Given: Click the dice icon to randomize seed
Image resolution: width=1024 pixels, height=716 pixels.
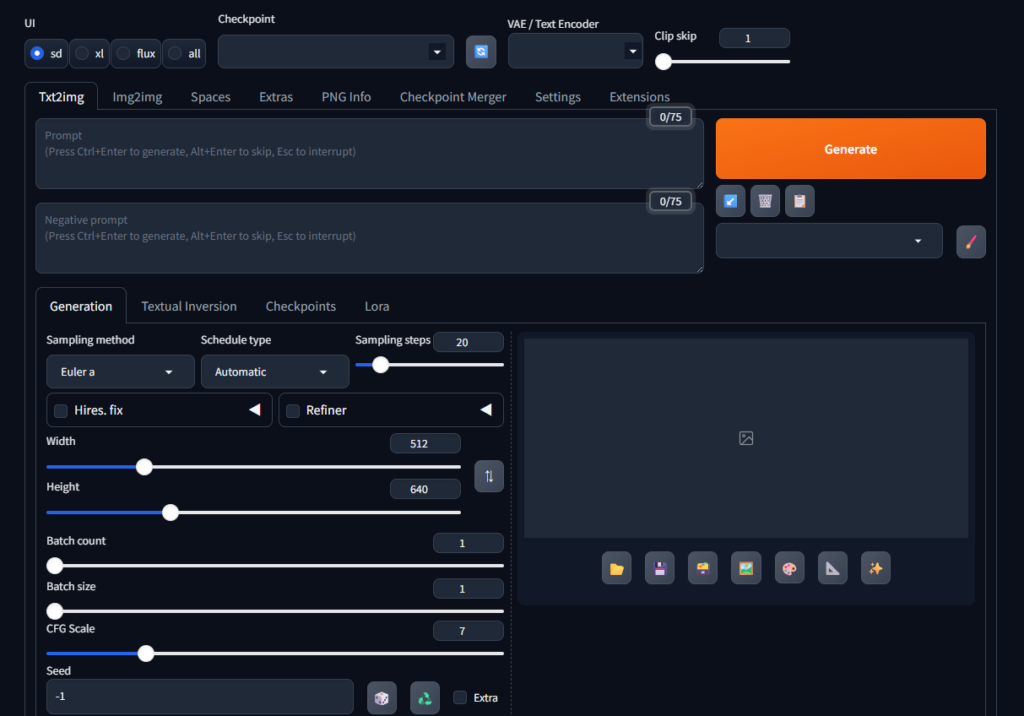Looking at the screenshot, I should (x=382, y=698).
